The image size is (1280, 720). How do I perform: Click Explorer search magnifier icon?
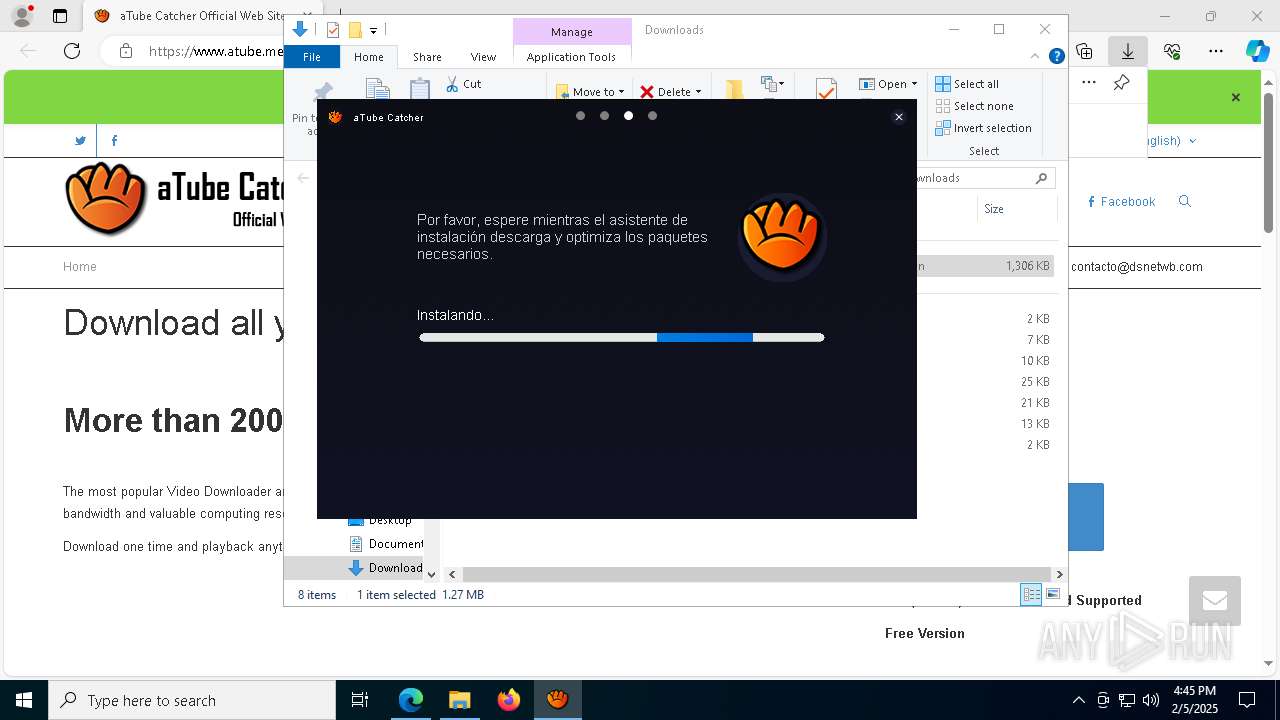[x=1041, y=178]
